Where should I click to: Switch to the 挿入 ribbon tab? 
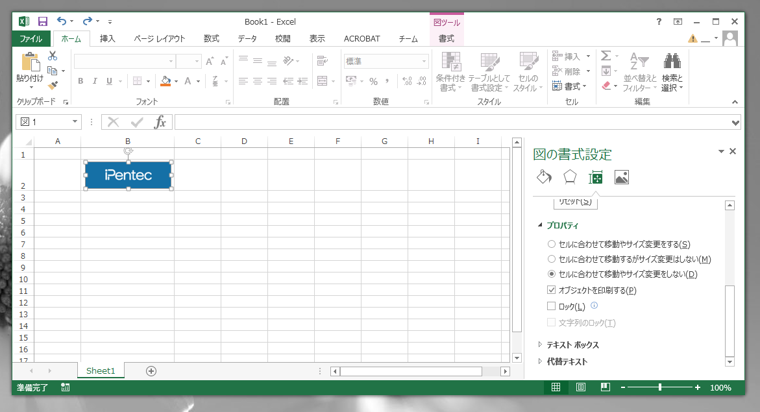[x=107, y=39]
